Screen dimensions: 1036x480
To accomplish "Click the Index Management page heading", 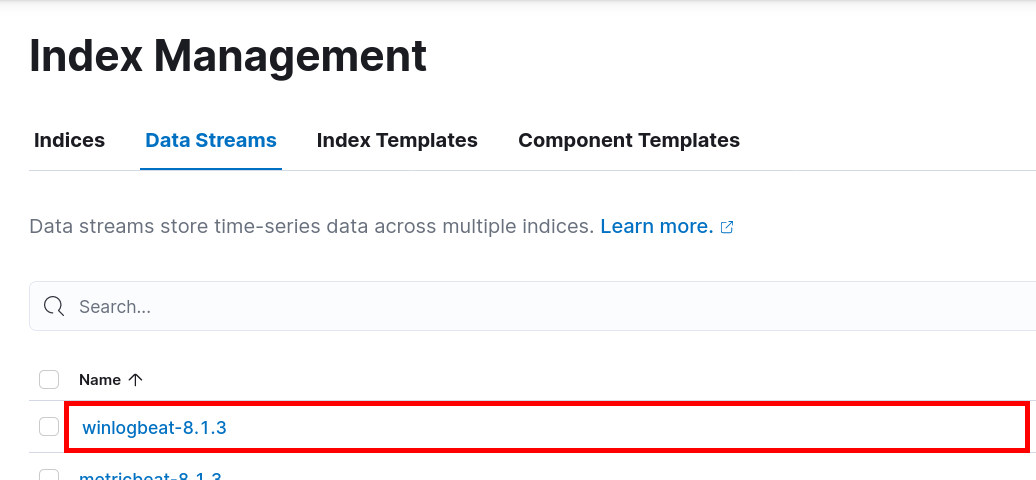I will pos(228,56).
